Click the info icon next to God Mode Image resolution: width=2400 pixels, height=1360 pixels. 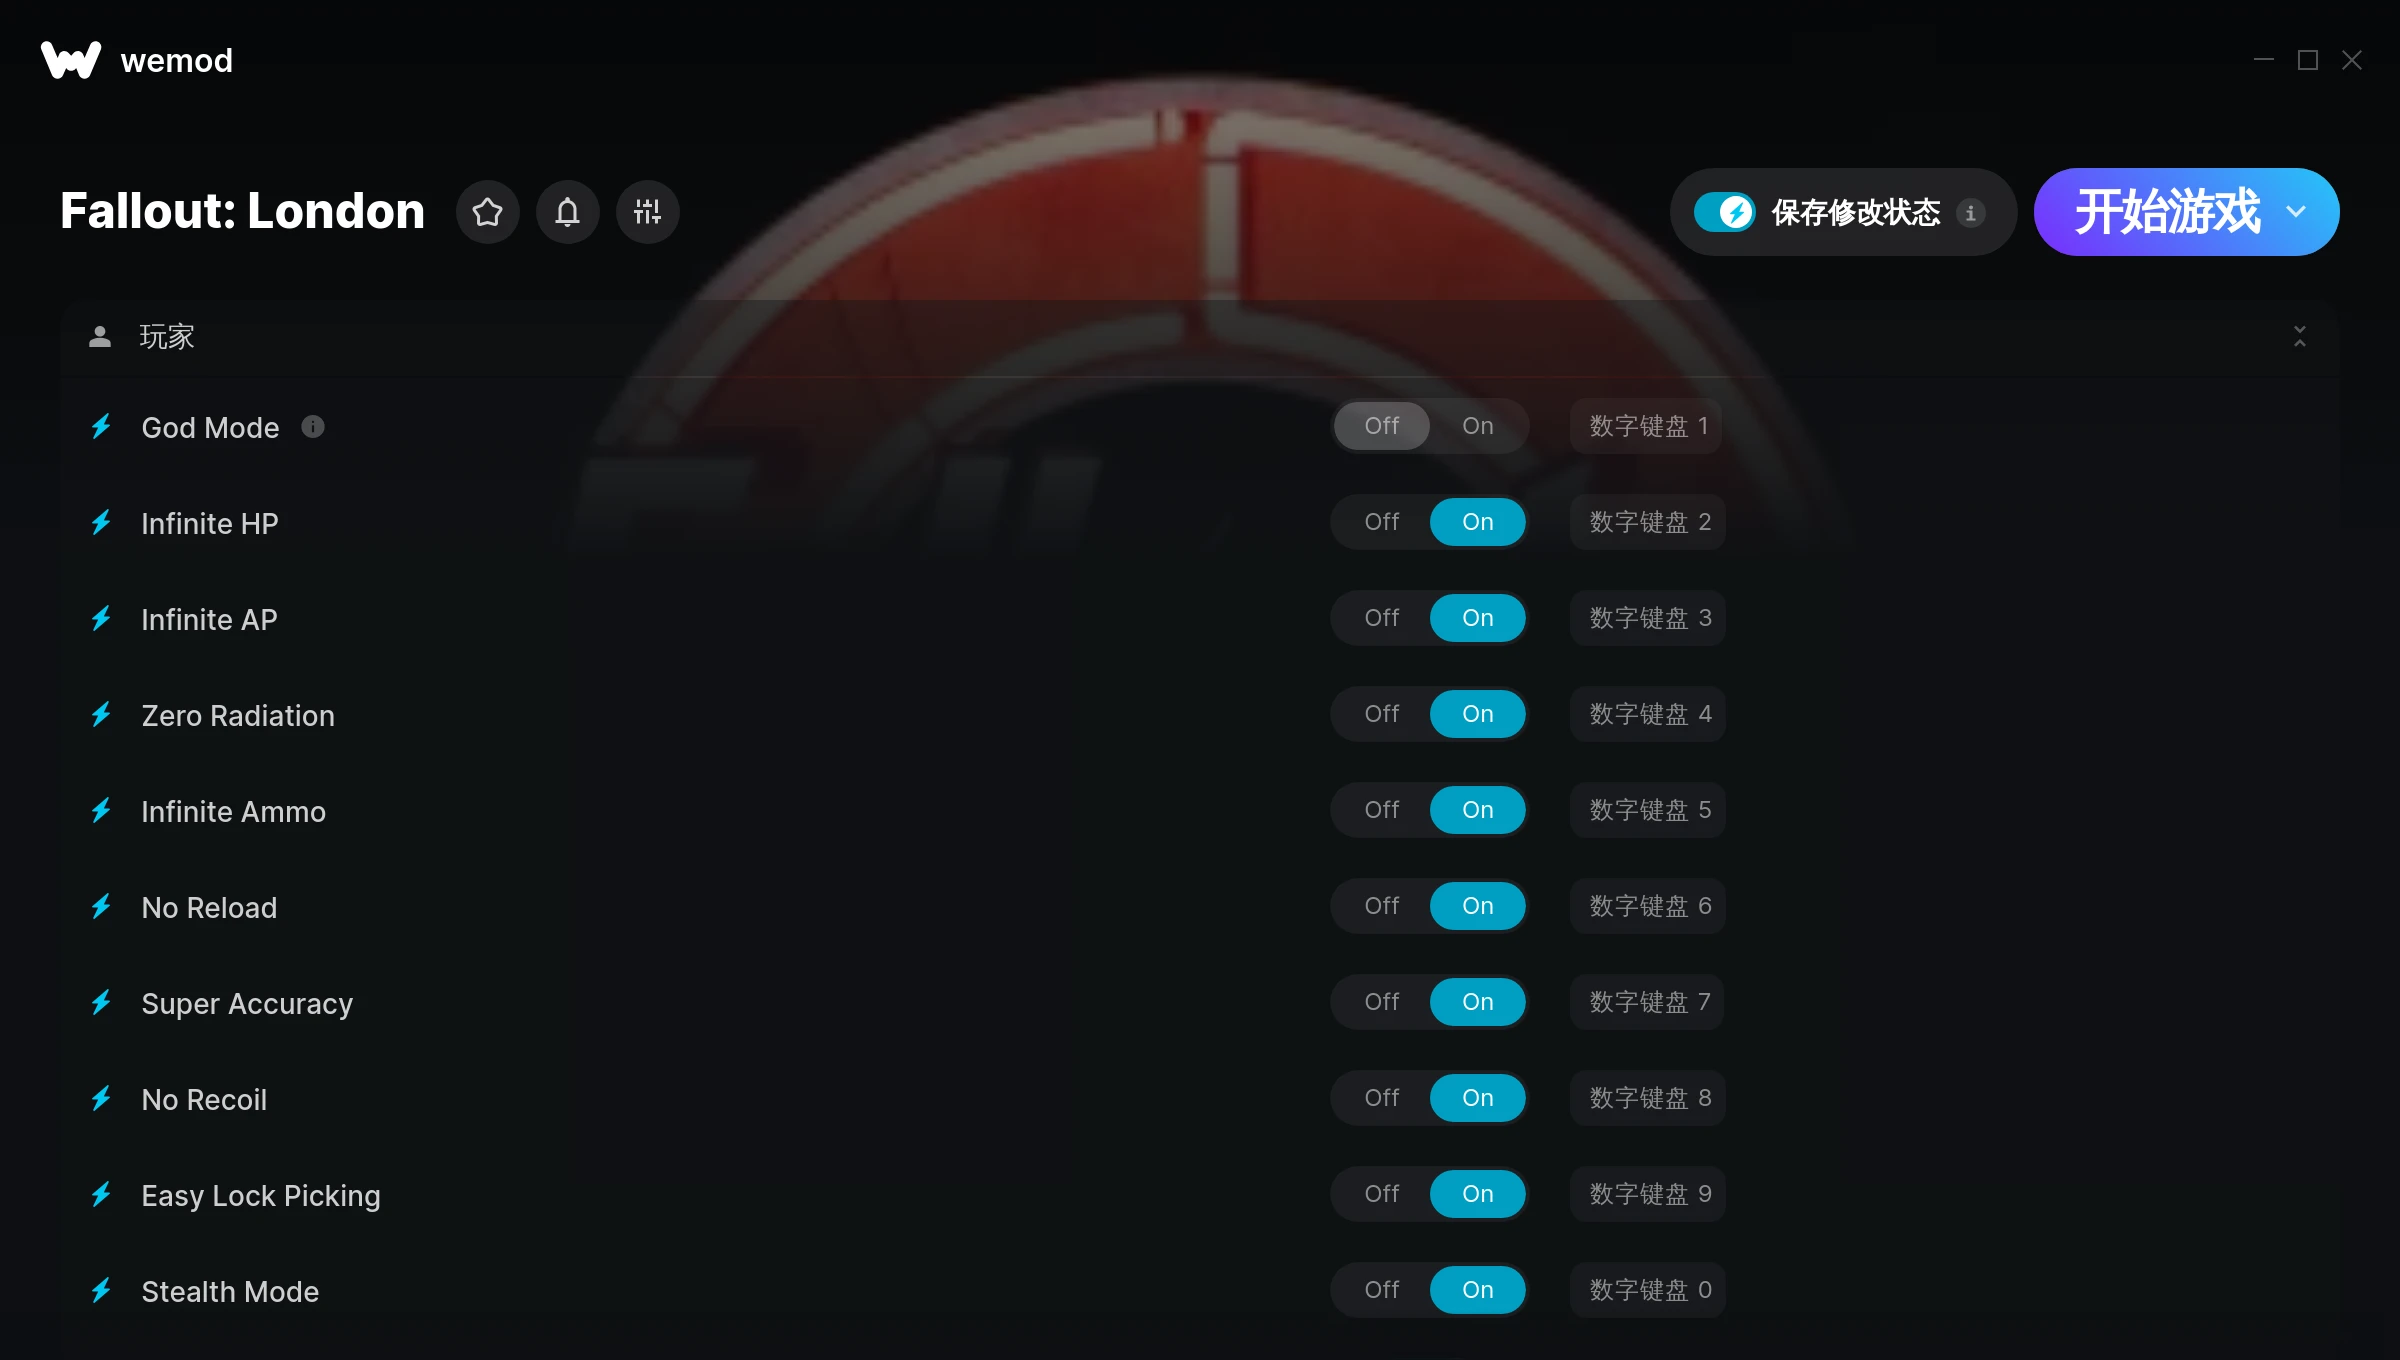coord(315,427)
